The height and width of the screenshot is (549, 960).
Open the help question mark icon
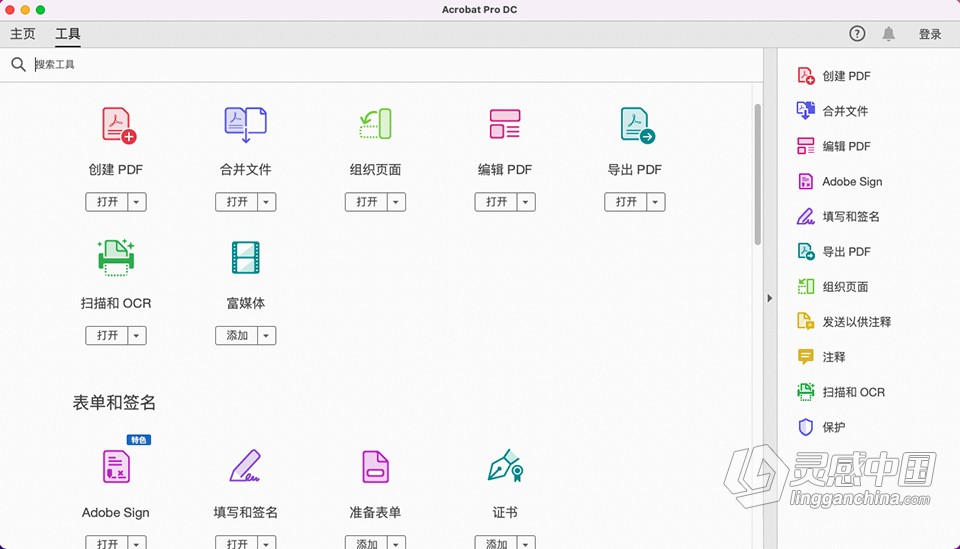coord(857,34)
